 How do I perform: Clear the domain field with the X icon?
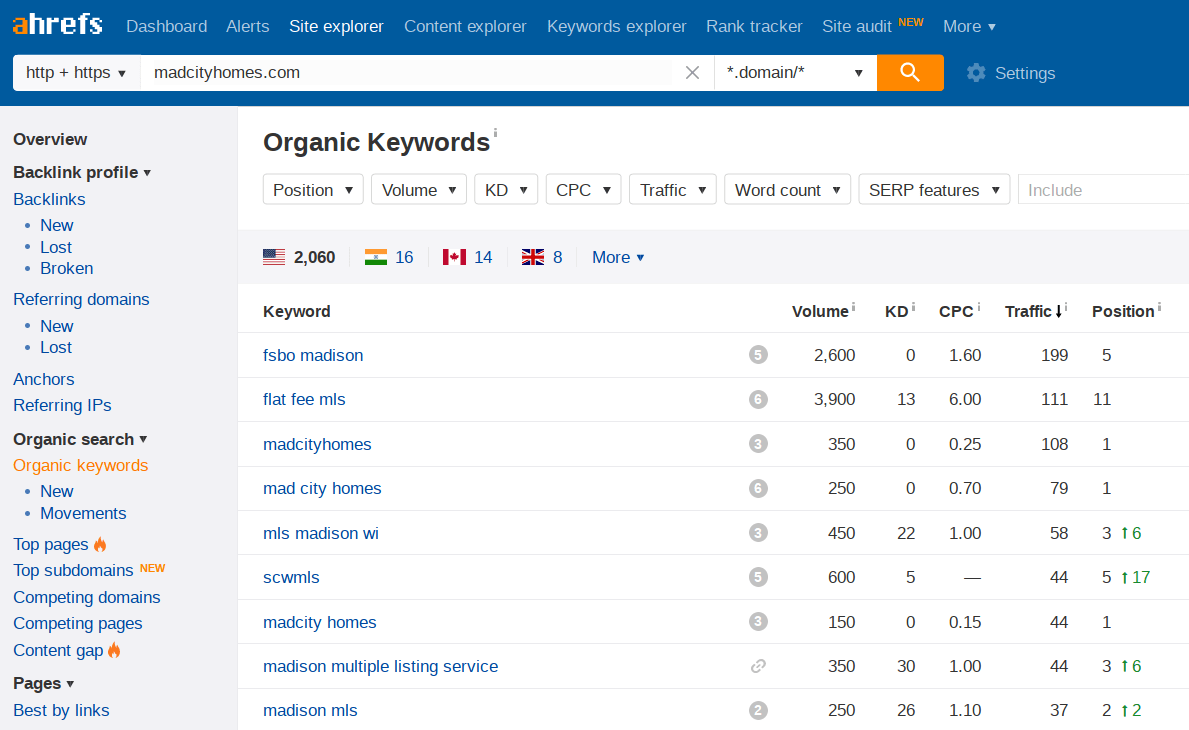coord(692,73)
